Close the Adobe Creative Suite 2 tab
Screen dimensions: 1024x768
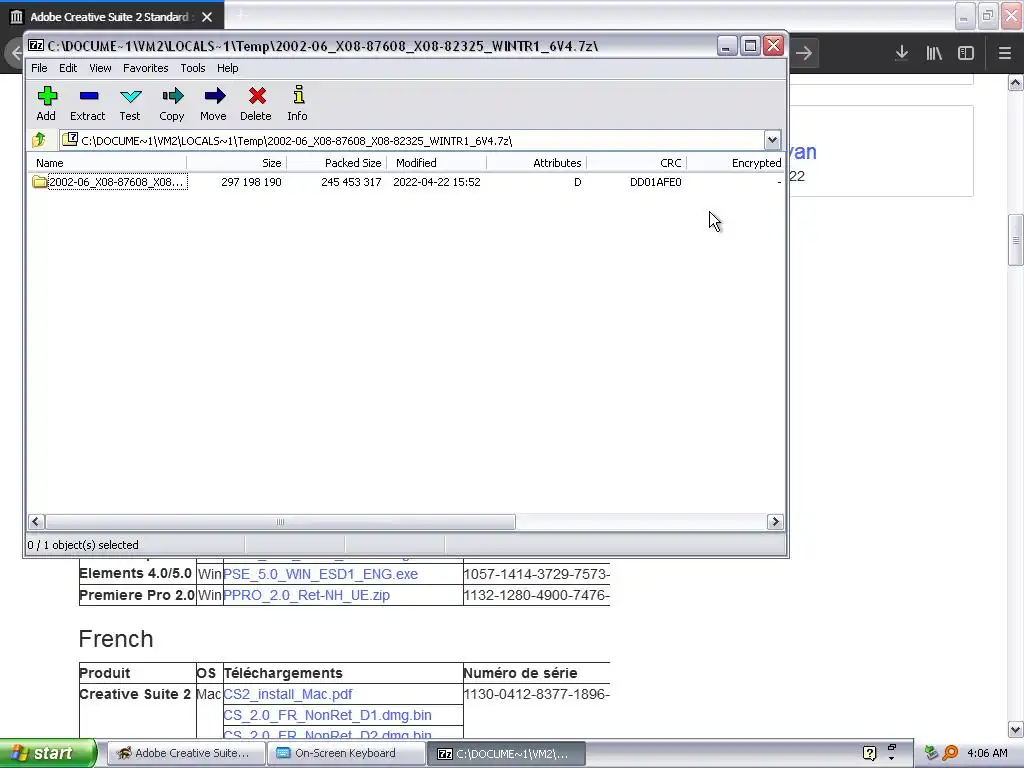207,17
